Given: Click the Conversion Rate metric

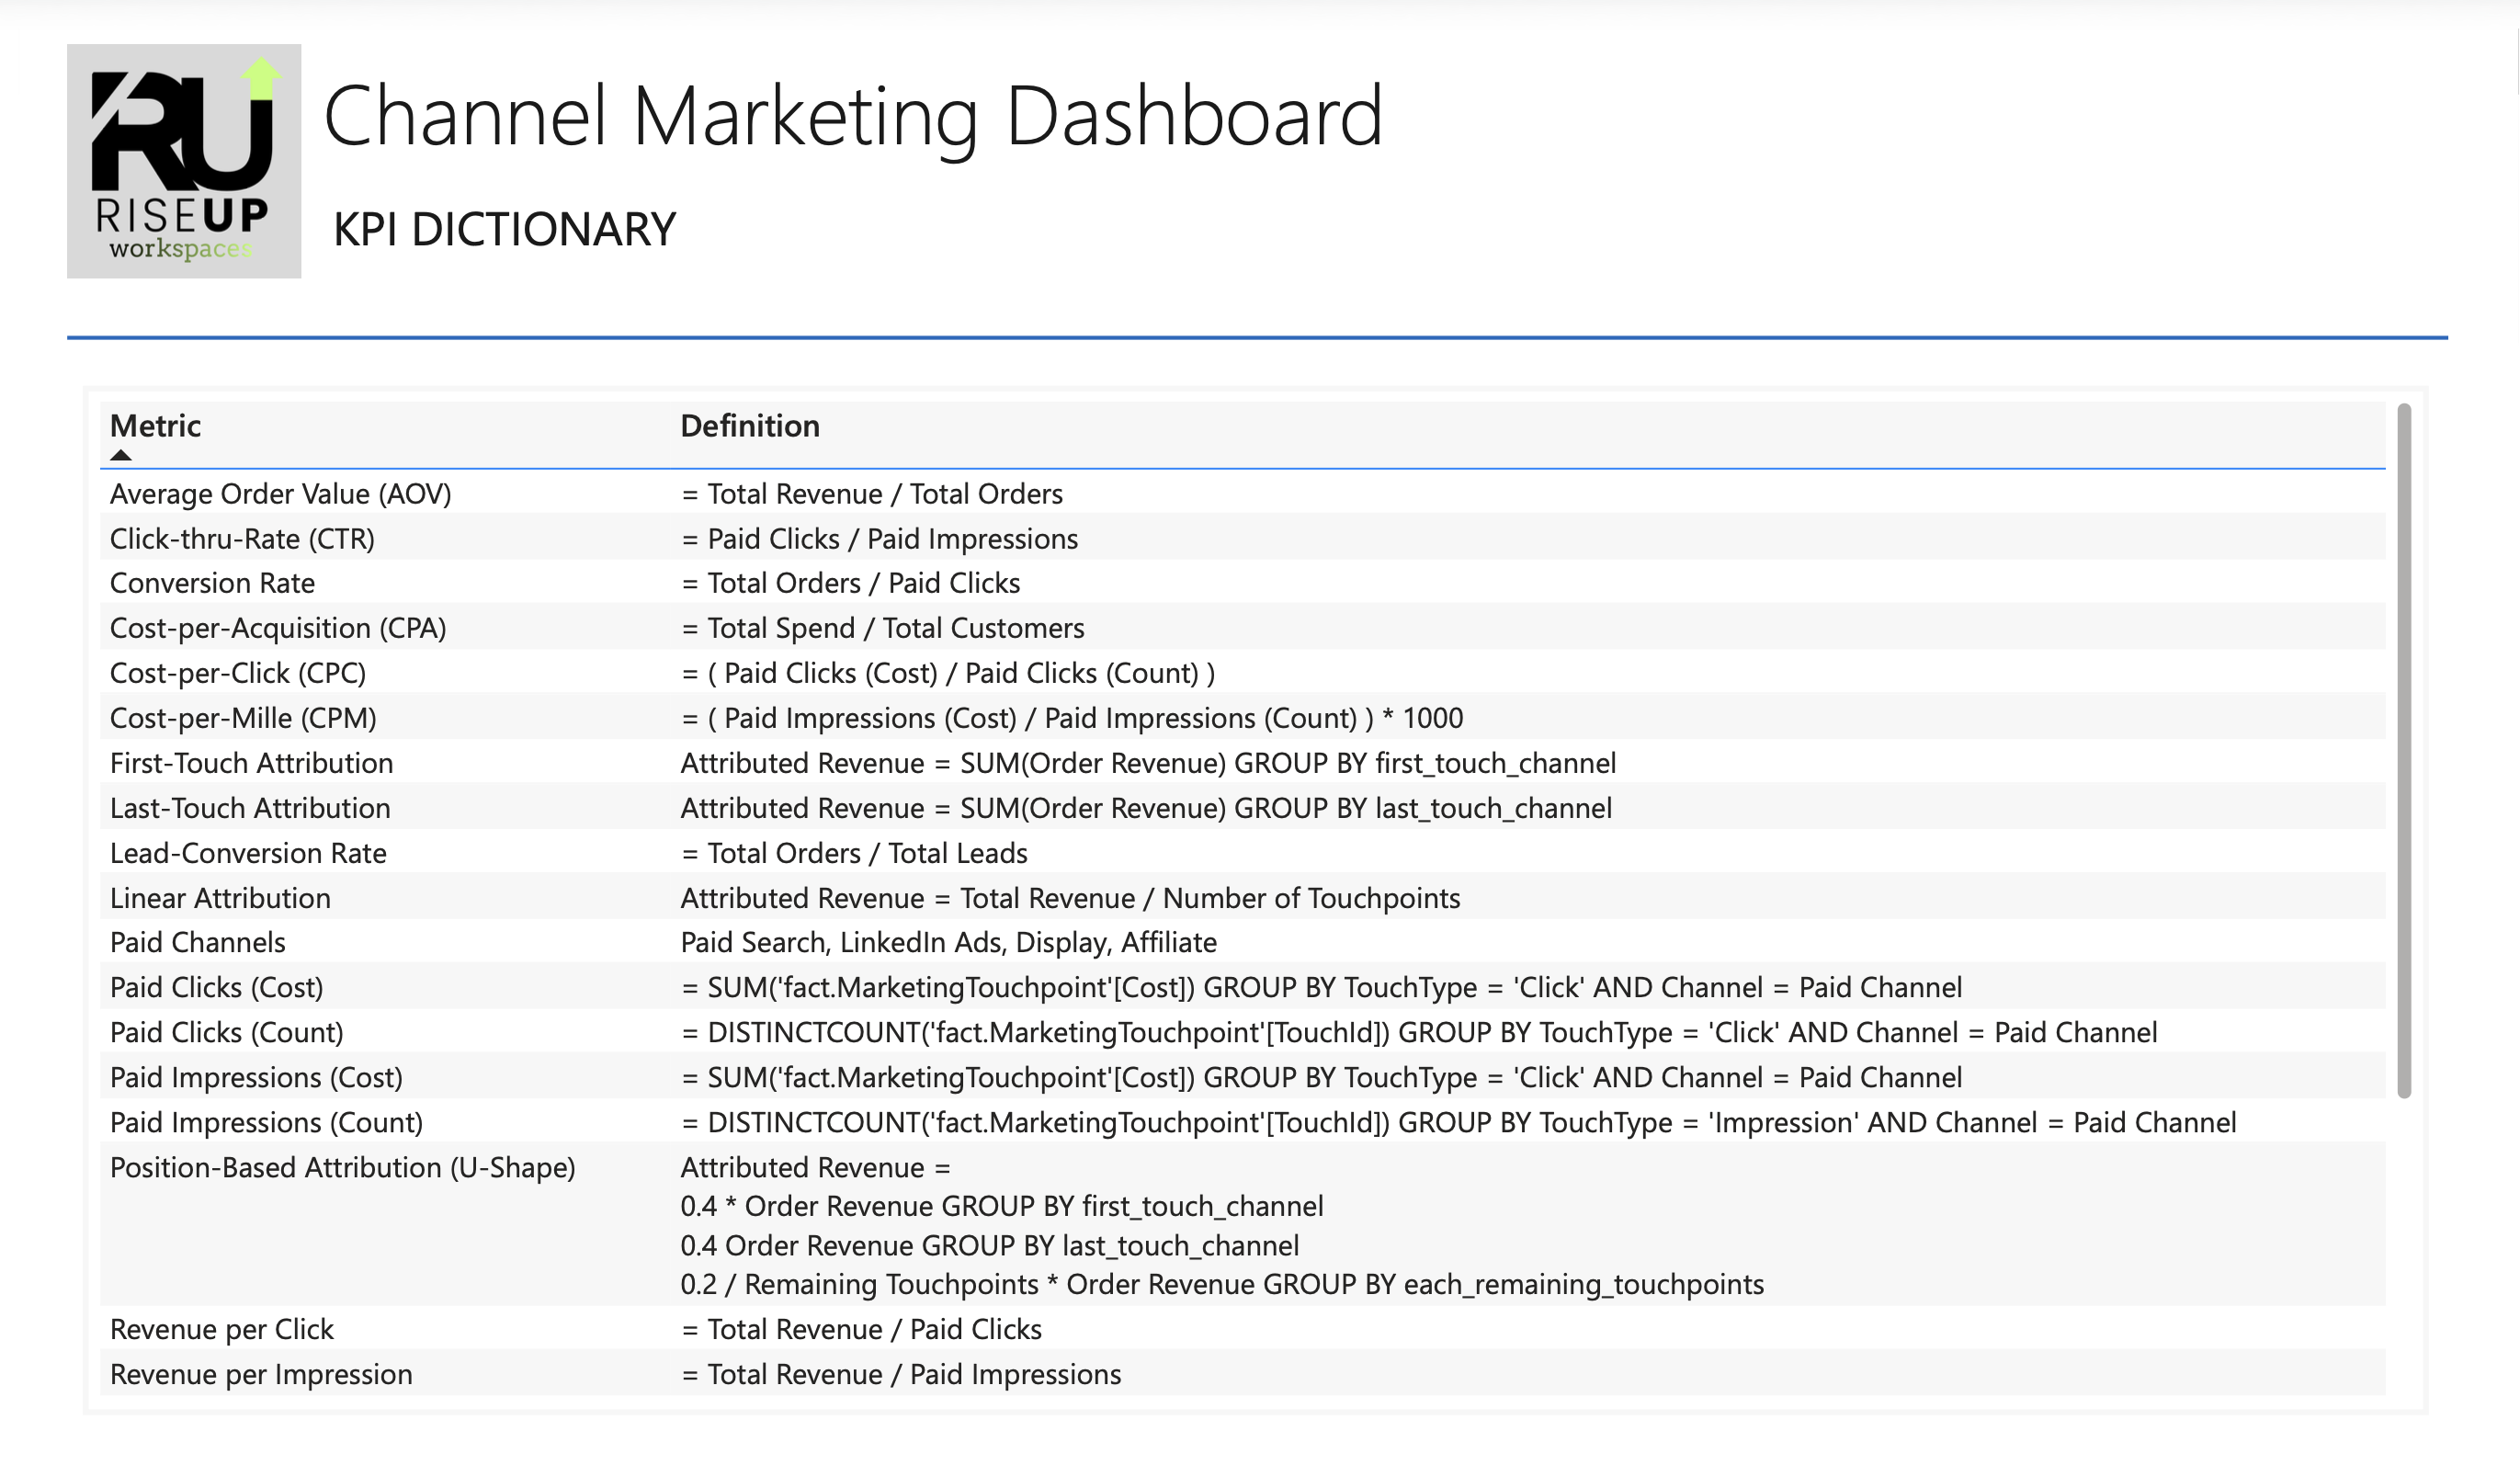Looking at the screenshot, I should 212,582.
